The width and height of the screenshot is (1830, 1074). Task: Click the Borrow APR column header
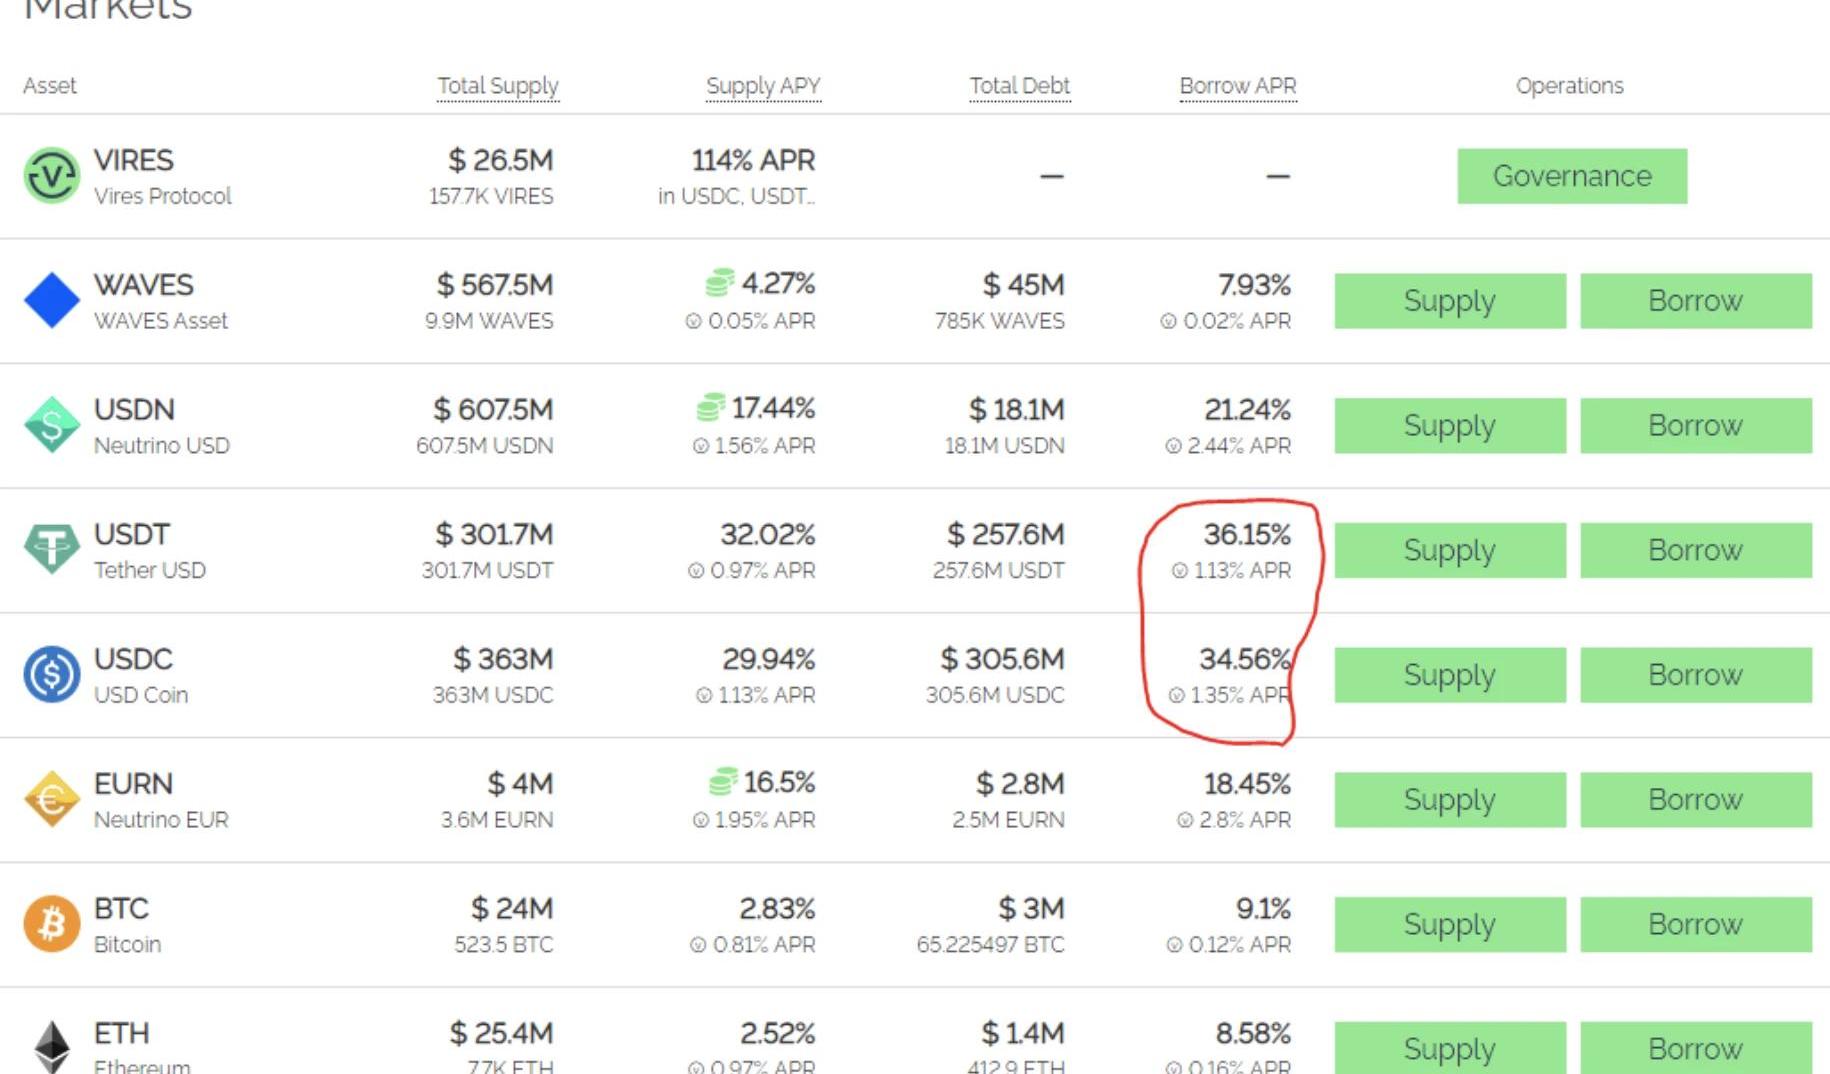click(x=1237, y=86)
